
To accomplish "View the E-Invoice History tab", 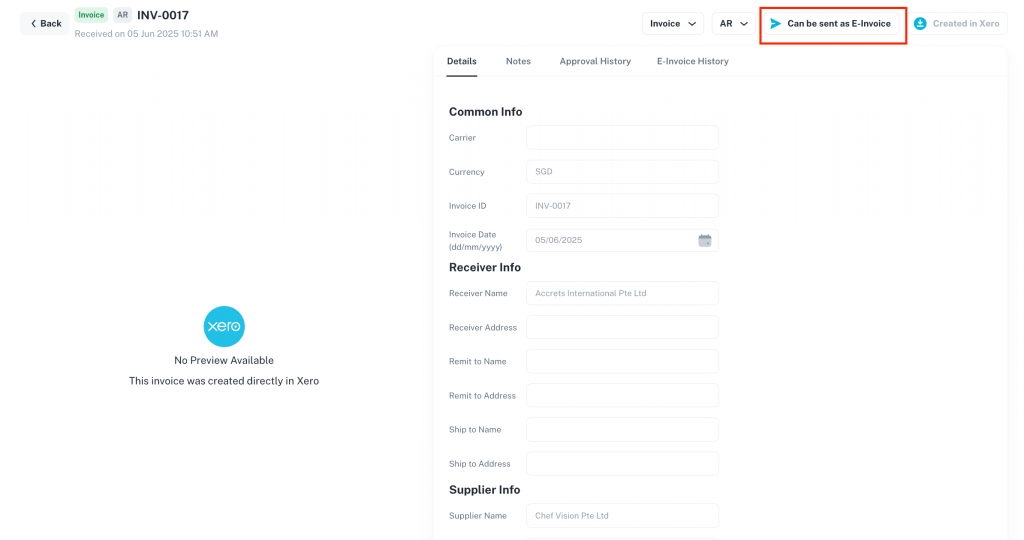I will click(692, 61).
